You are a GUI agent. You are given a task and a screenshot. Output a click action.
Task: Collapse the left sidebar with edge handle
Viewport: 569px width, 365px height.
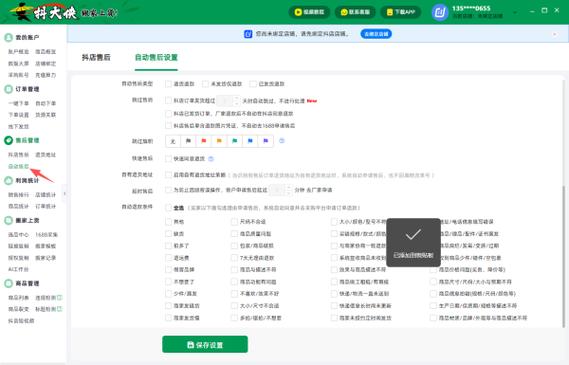(65, 193)
